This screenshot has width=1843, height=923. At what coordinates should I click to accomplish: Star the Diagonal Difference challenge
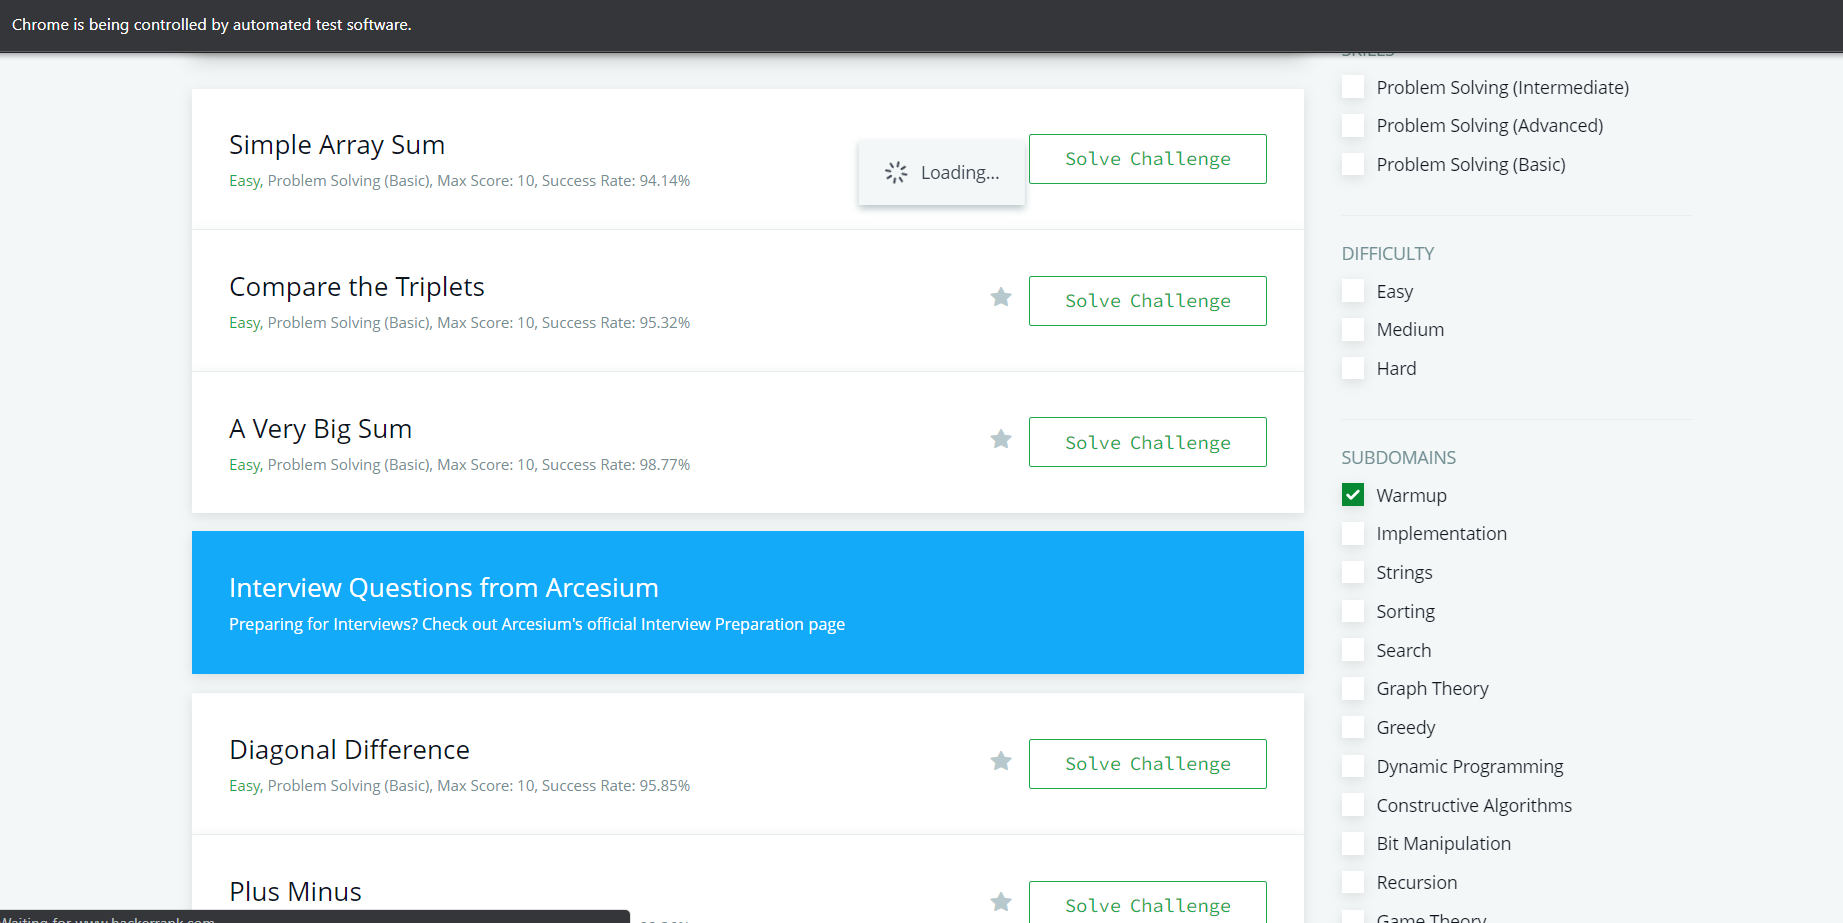1000,761
